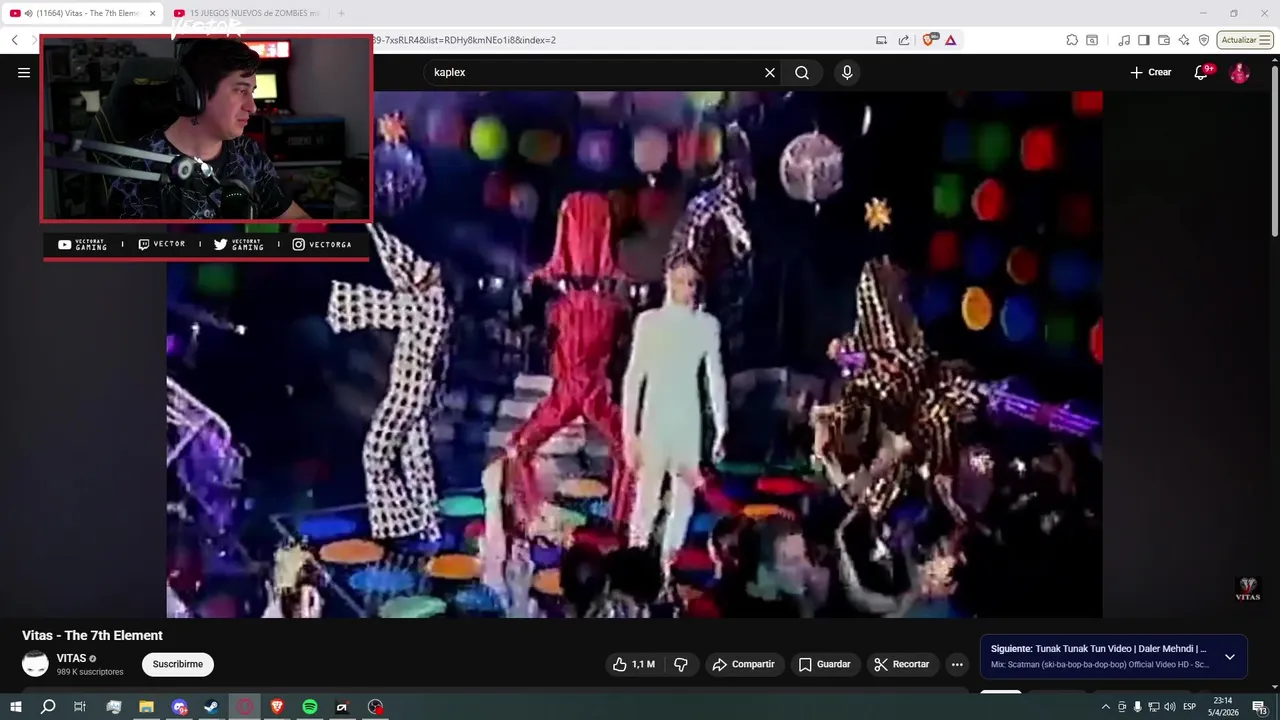This screenshot has height=720, width=1280.
Task: Open the clock showing 23:14
Action: pyautogui.click(x=1223, y=707)
